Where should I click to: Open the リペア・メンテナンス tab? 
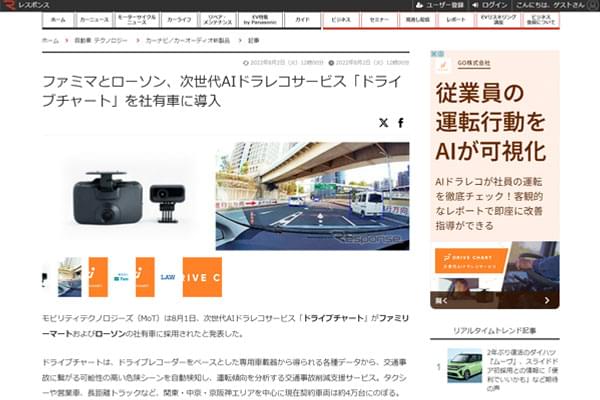218,20
